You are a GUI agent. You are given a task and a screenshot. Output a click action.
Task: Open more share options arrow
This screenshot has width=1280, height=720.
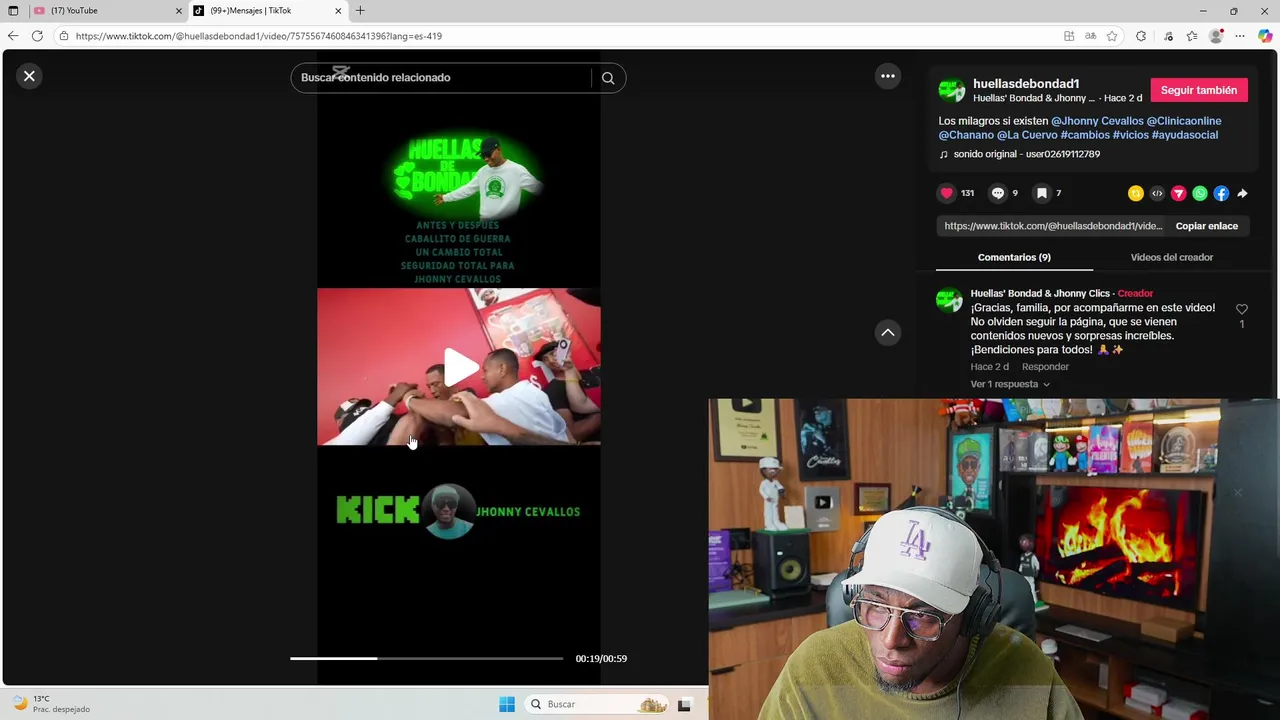click(x=1242, y=193)
